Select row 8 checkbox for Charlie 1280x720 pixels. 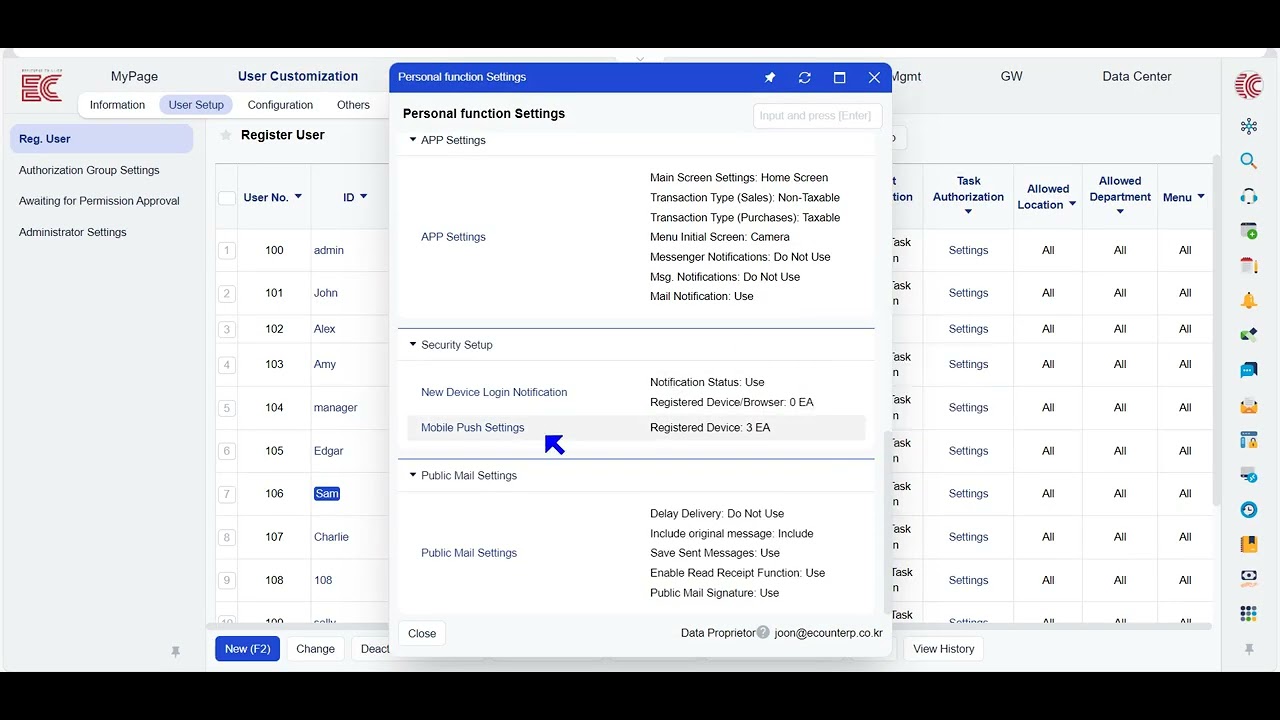tap(227, 537)
